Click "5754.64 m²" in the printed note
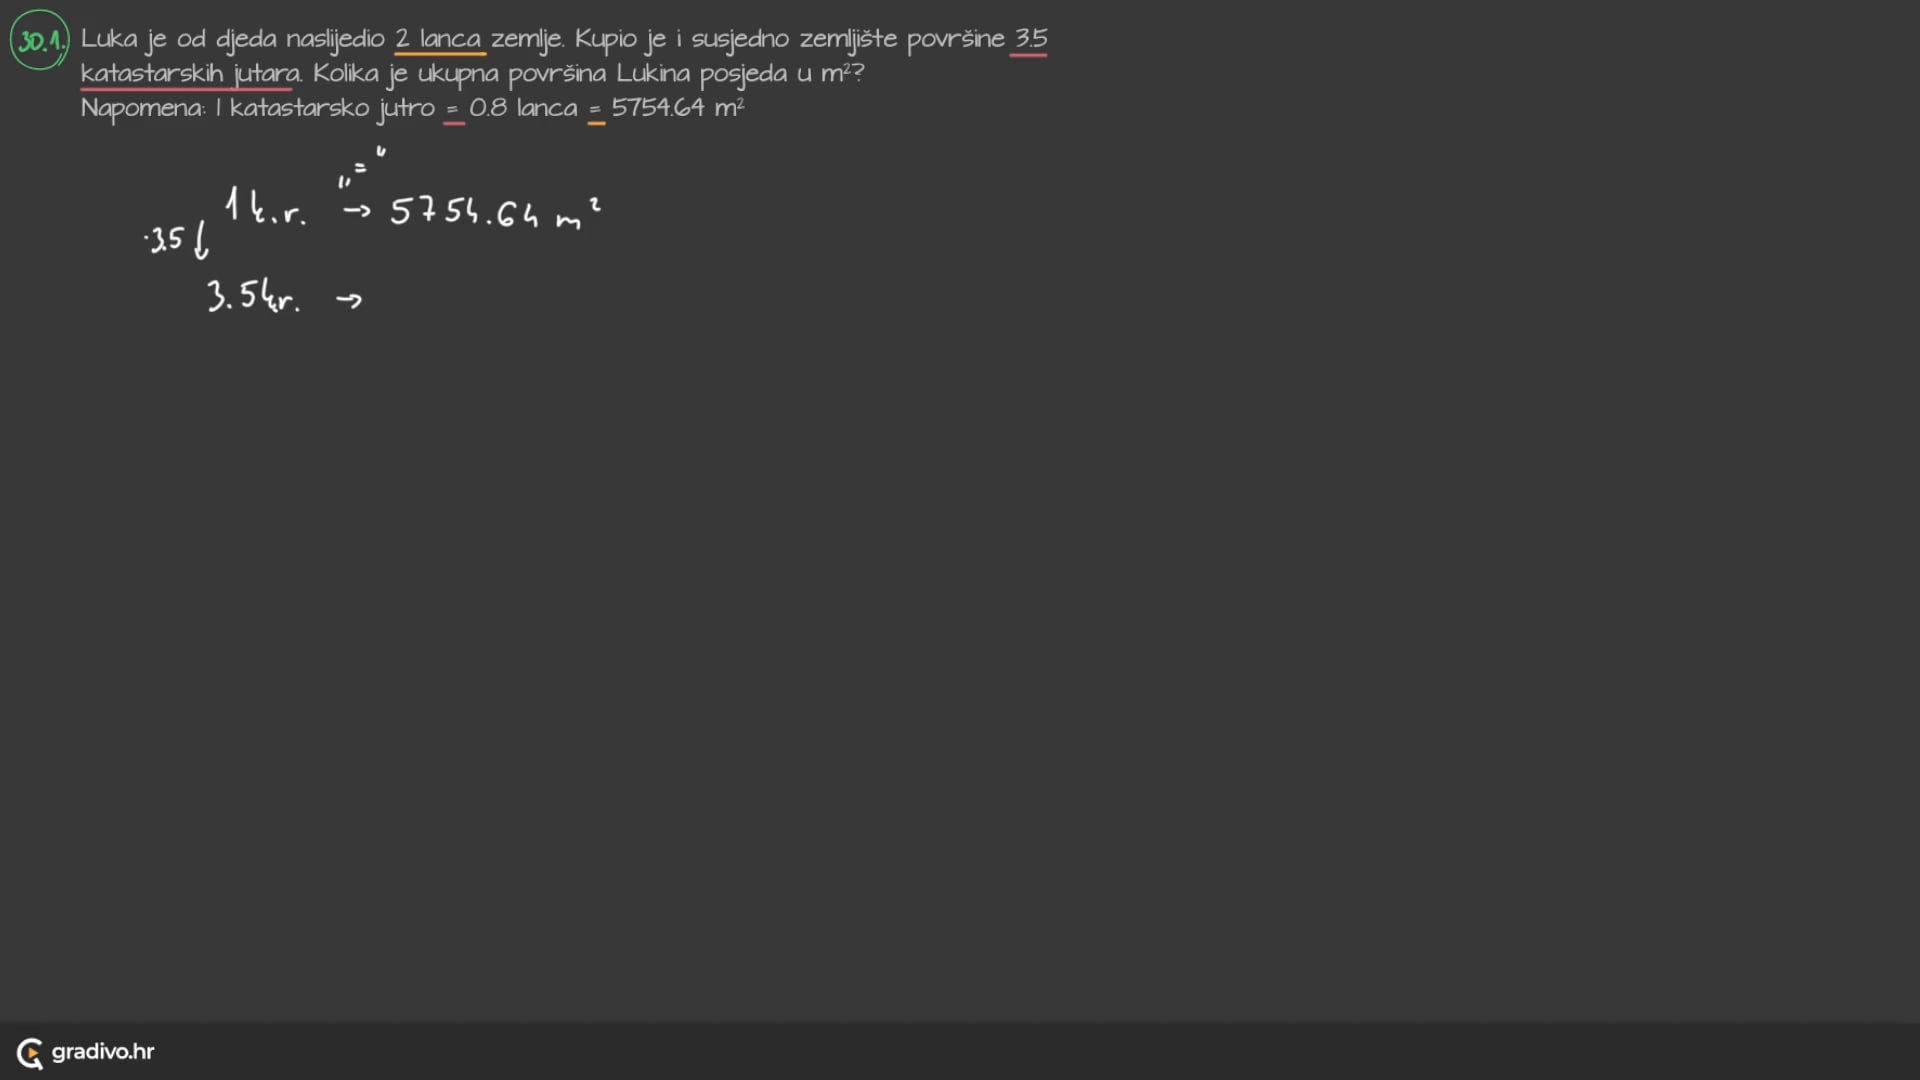The image size is (1920, 1080). pos(678,108)
